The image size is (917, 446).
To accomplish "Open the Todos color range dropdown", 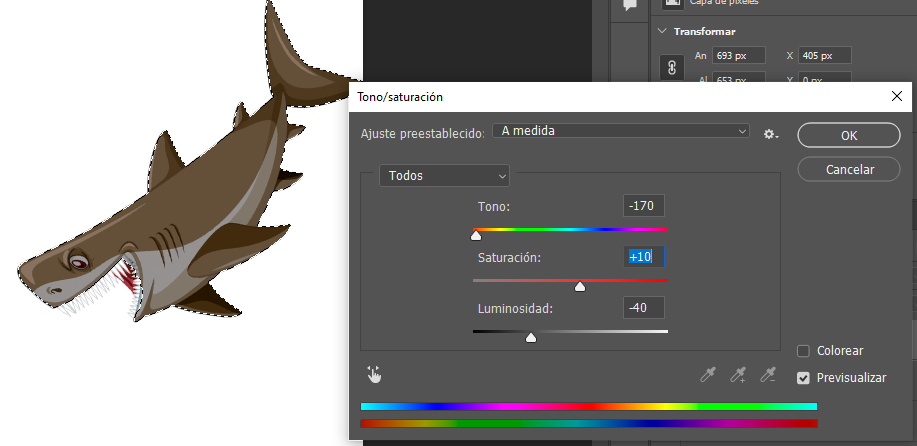I will (x=444, y=176).
